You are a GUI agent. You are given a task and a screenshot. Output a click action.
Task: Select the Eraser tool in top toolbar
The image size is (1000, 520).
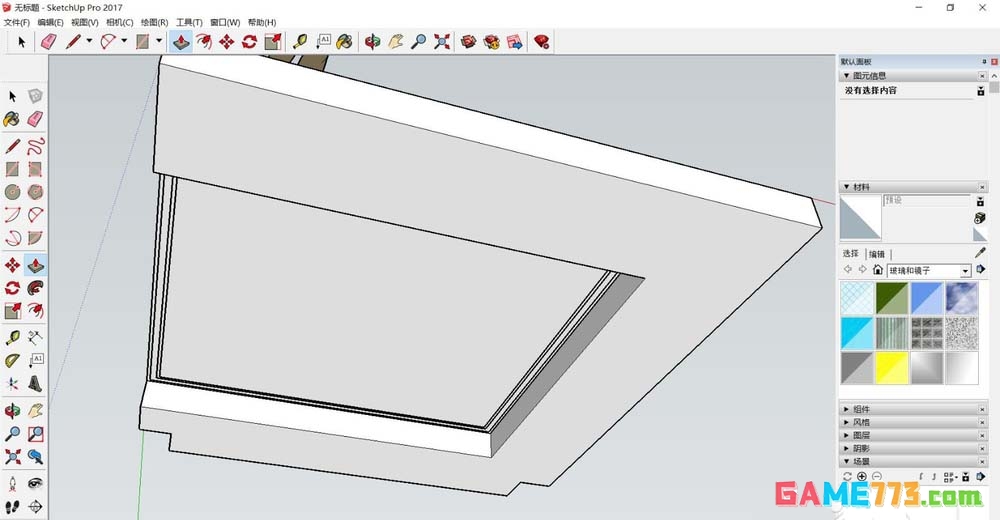click(49, 42)
